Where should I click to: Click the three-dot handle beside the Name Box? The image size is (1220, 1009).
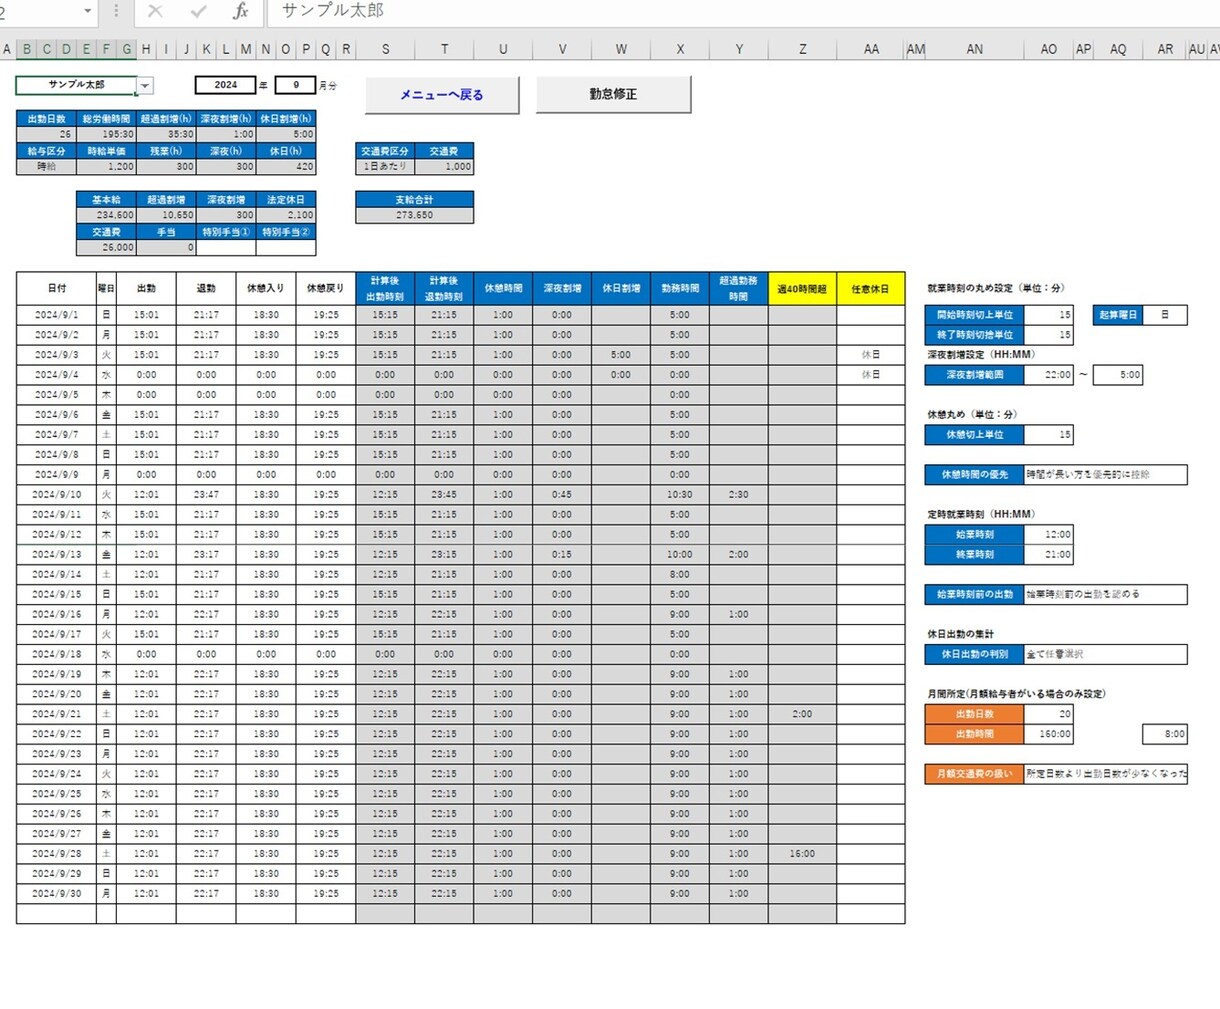116,11
